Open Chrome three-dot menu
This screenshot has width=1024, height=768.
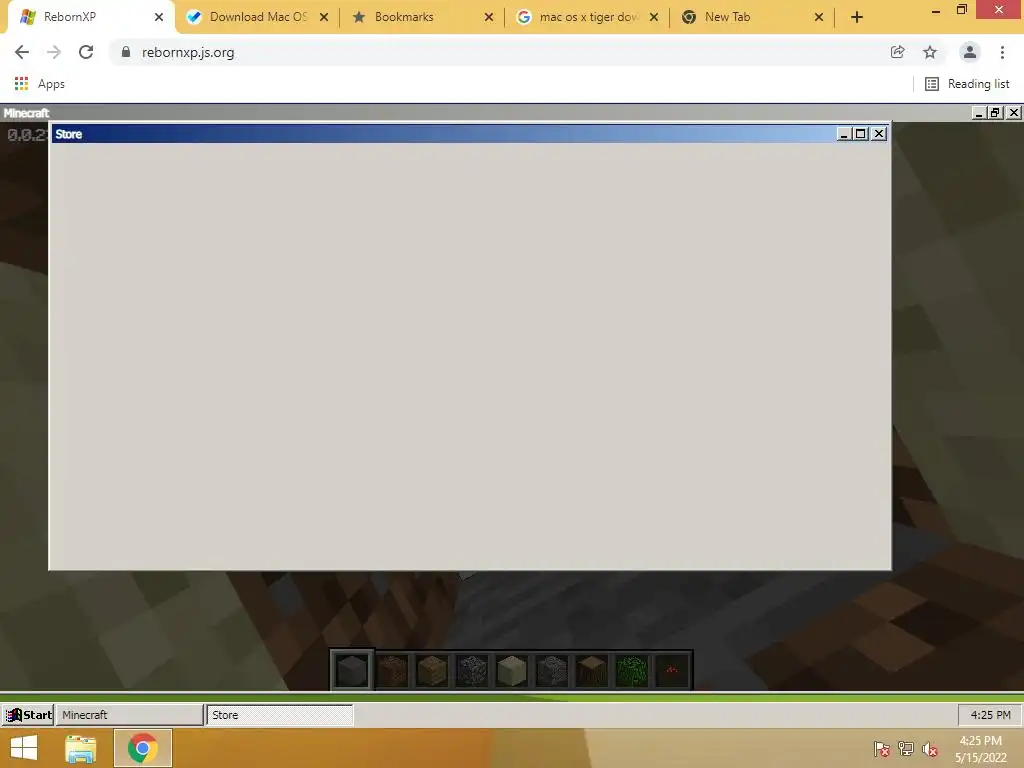pos(1002,52)
